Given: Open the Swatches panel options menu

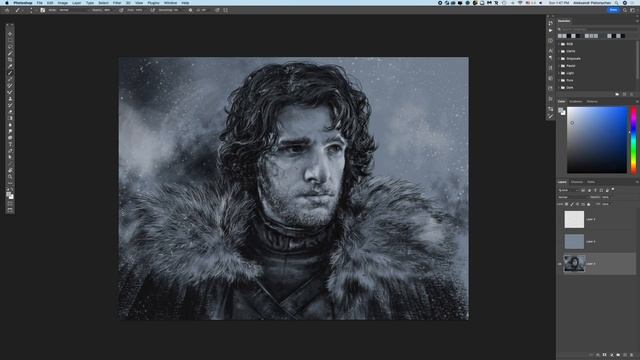Looking at the screenshot, I should 637,21.
